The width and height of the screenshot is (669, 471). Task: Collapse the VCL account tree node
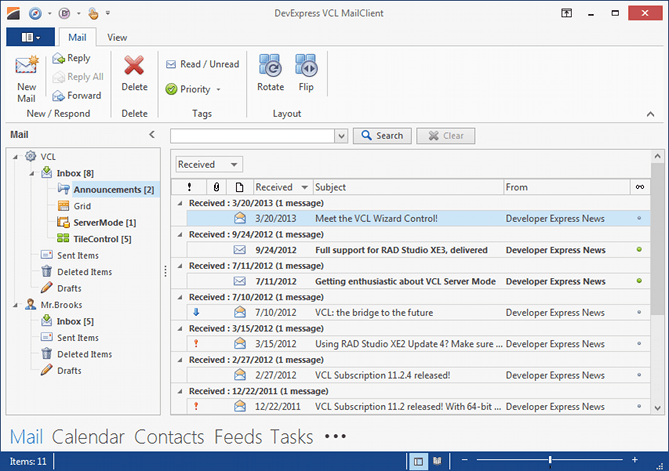(x=15, y=157)
